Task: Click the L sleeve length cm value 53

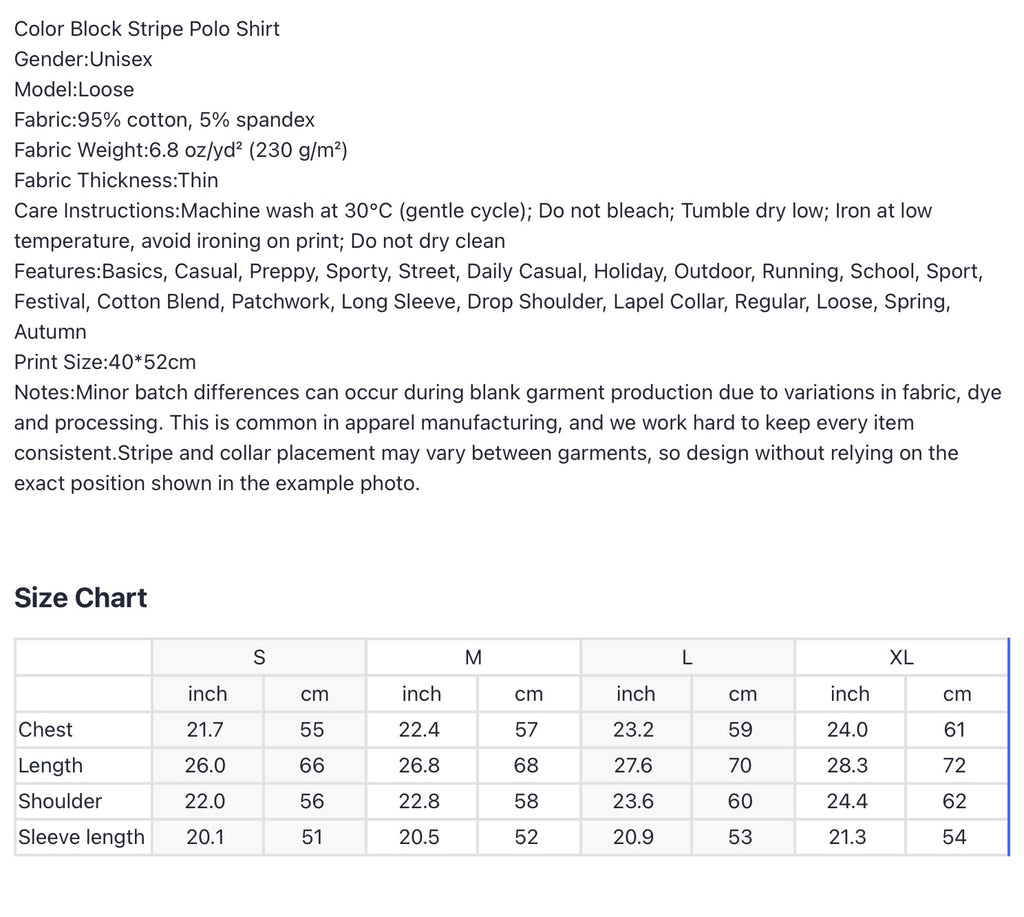Action: pos(740,837)
